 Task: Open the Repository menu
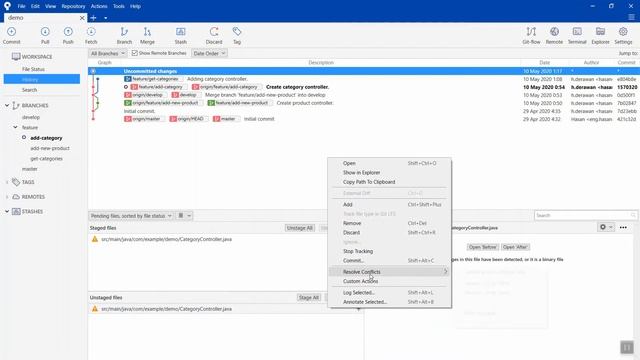[x=73, y=6]
